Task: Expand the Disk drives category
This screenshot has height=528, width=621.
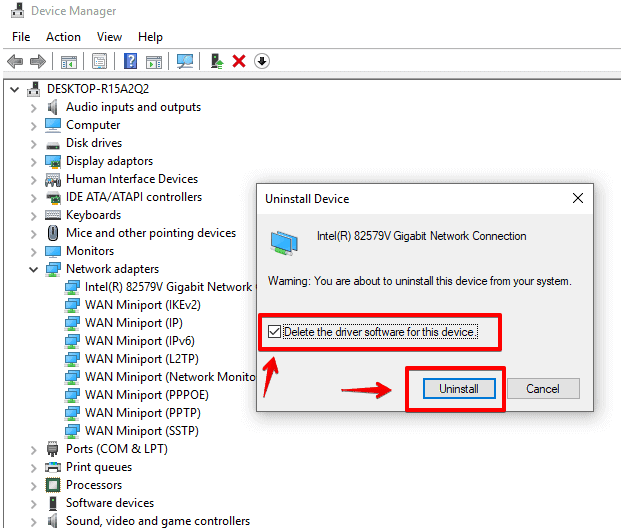Action: click(x=34, y=144)
